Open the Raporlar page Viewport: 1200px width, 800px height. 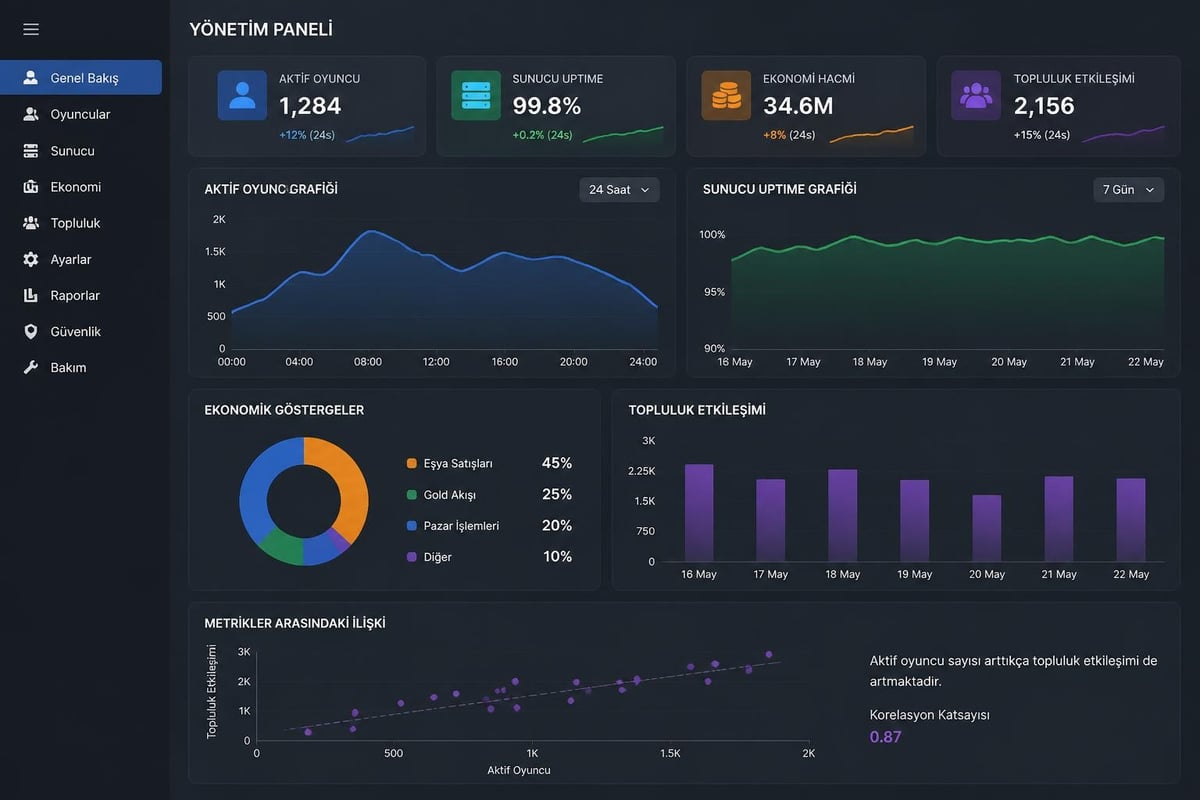[81, 295]
